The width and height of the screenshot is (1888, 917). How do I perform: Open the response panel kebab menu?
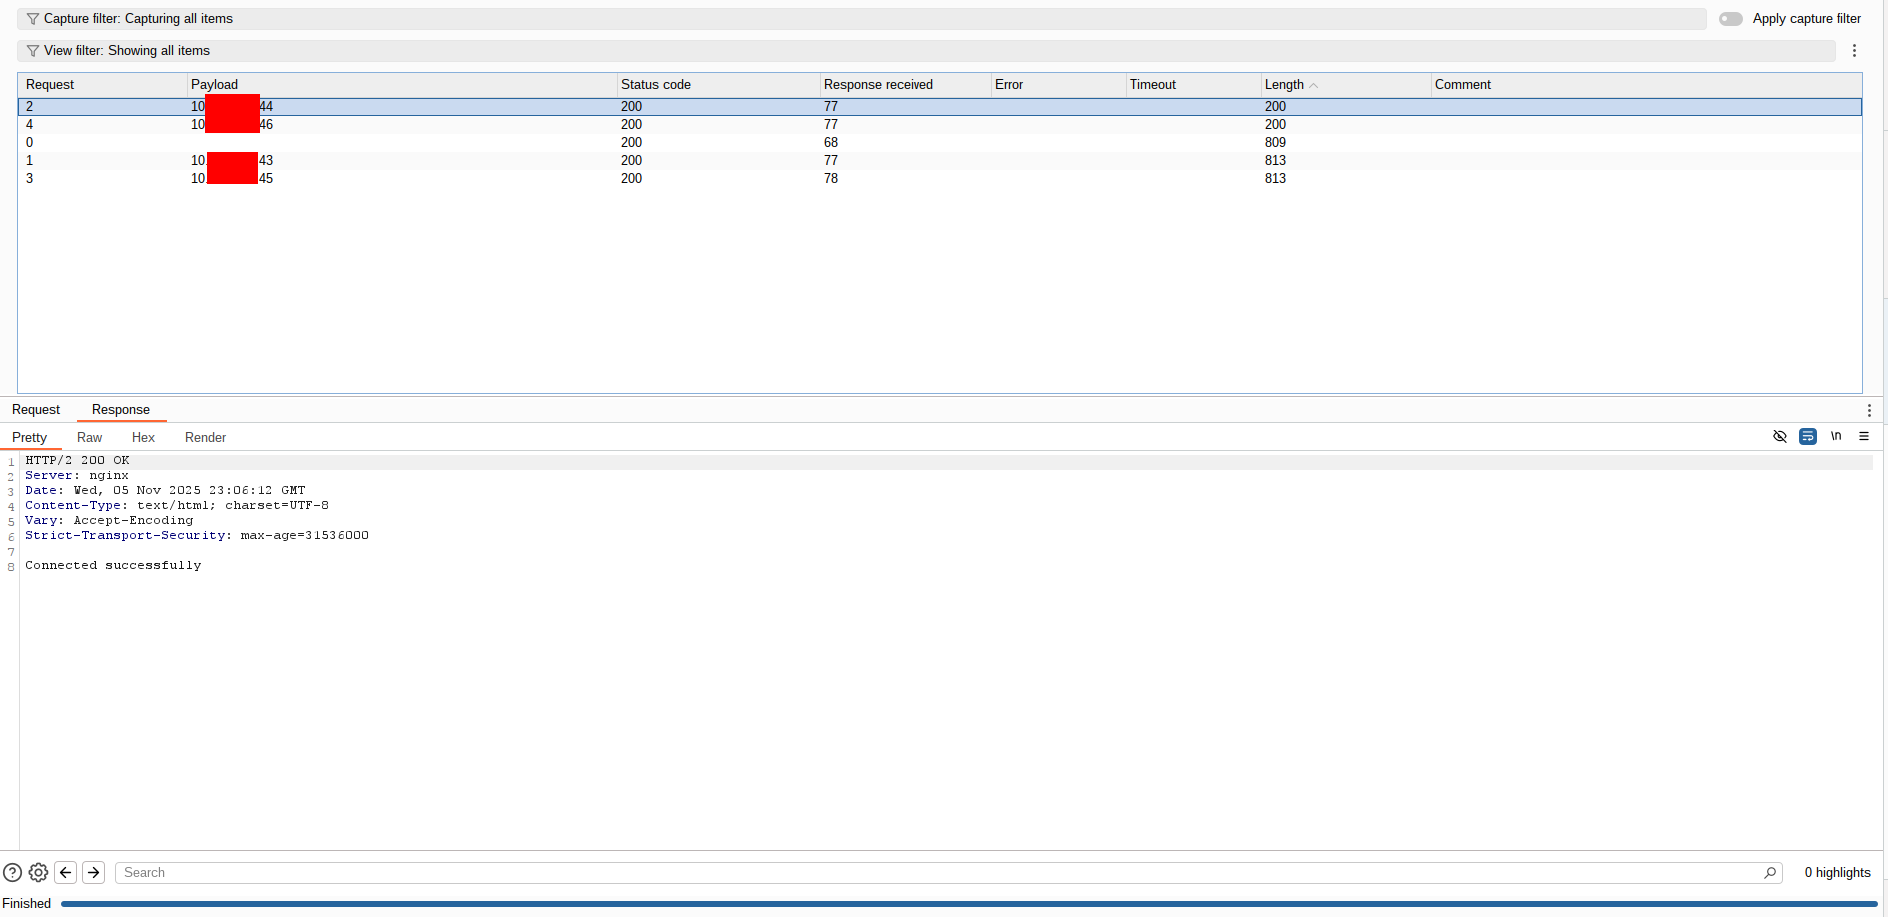click(x=1869, y=410)
